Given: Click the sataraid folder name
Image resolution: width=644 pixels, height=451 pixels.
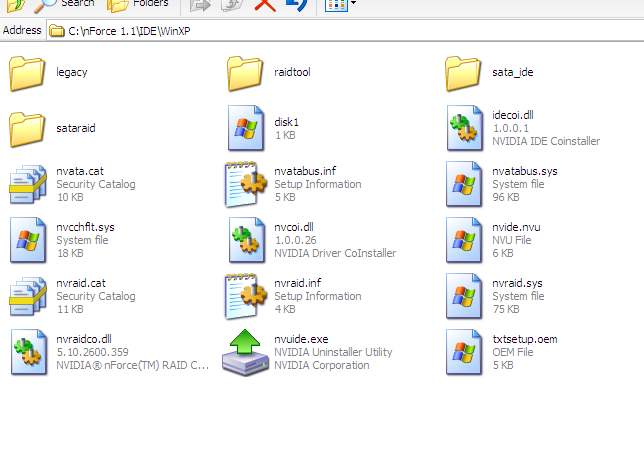Looking at the screenshot, I should click(x=76, y=128).
